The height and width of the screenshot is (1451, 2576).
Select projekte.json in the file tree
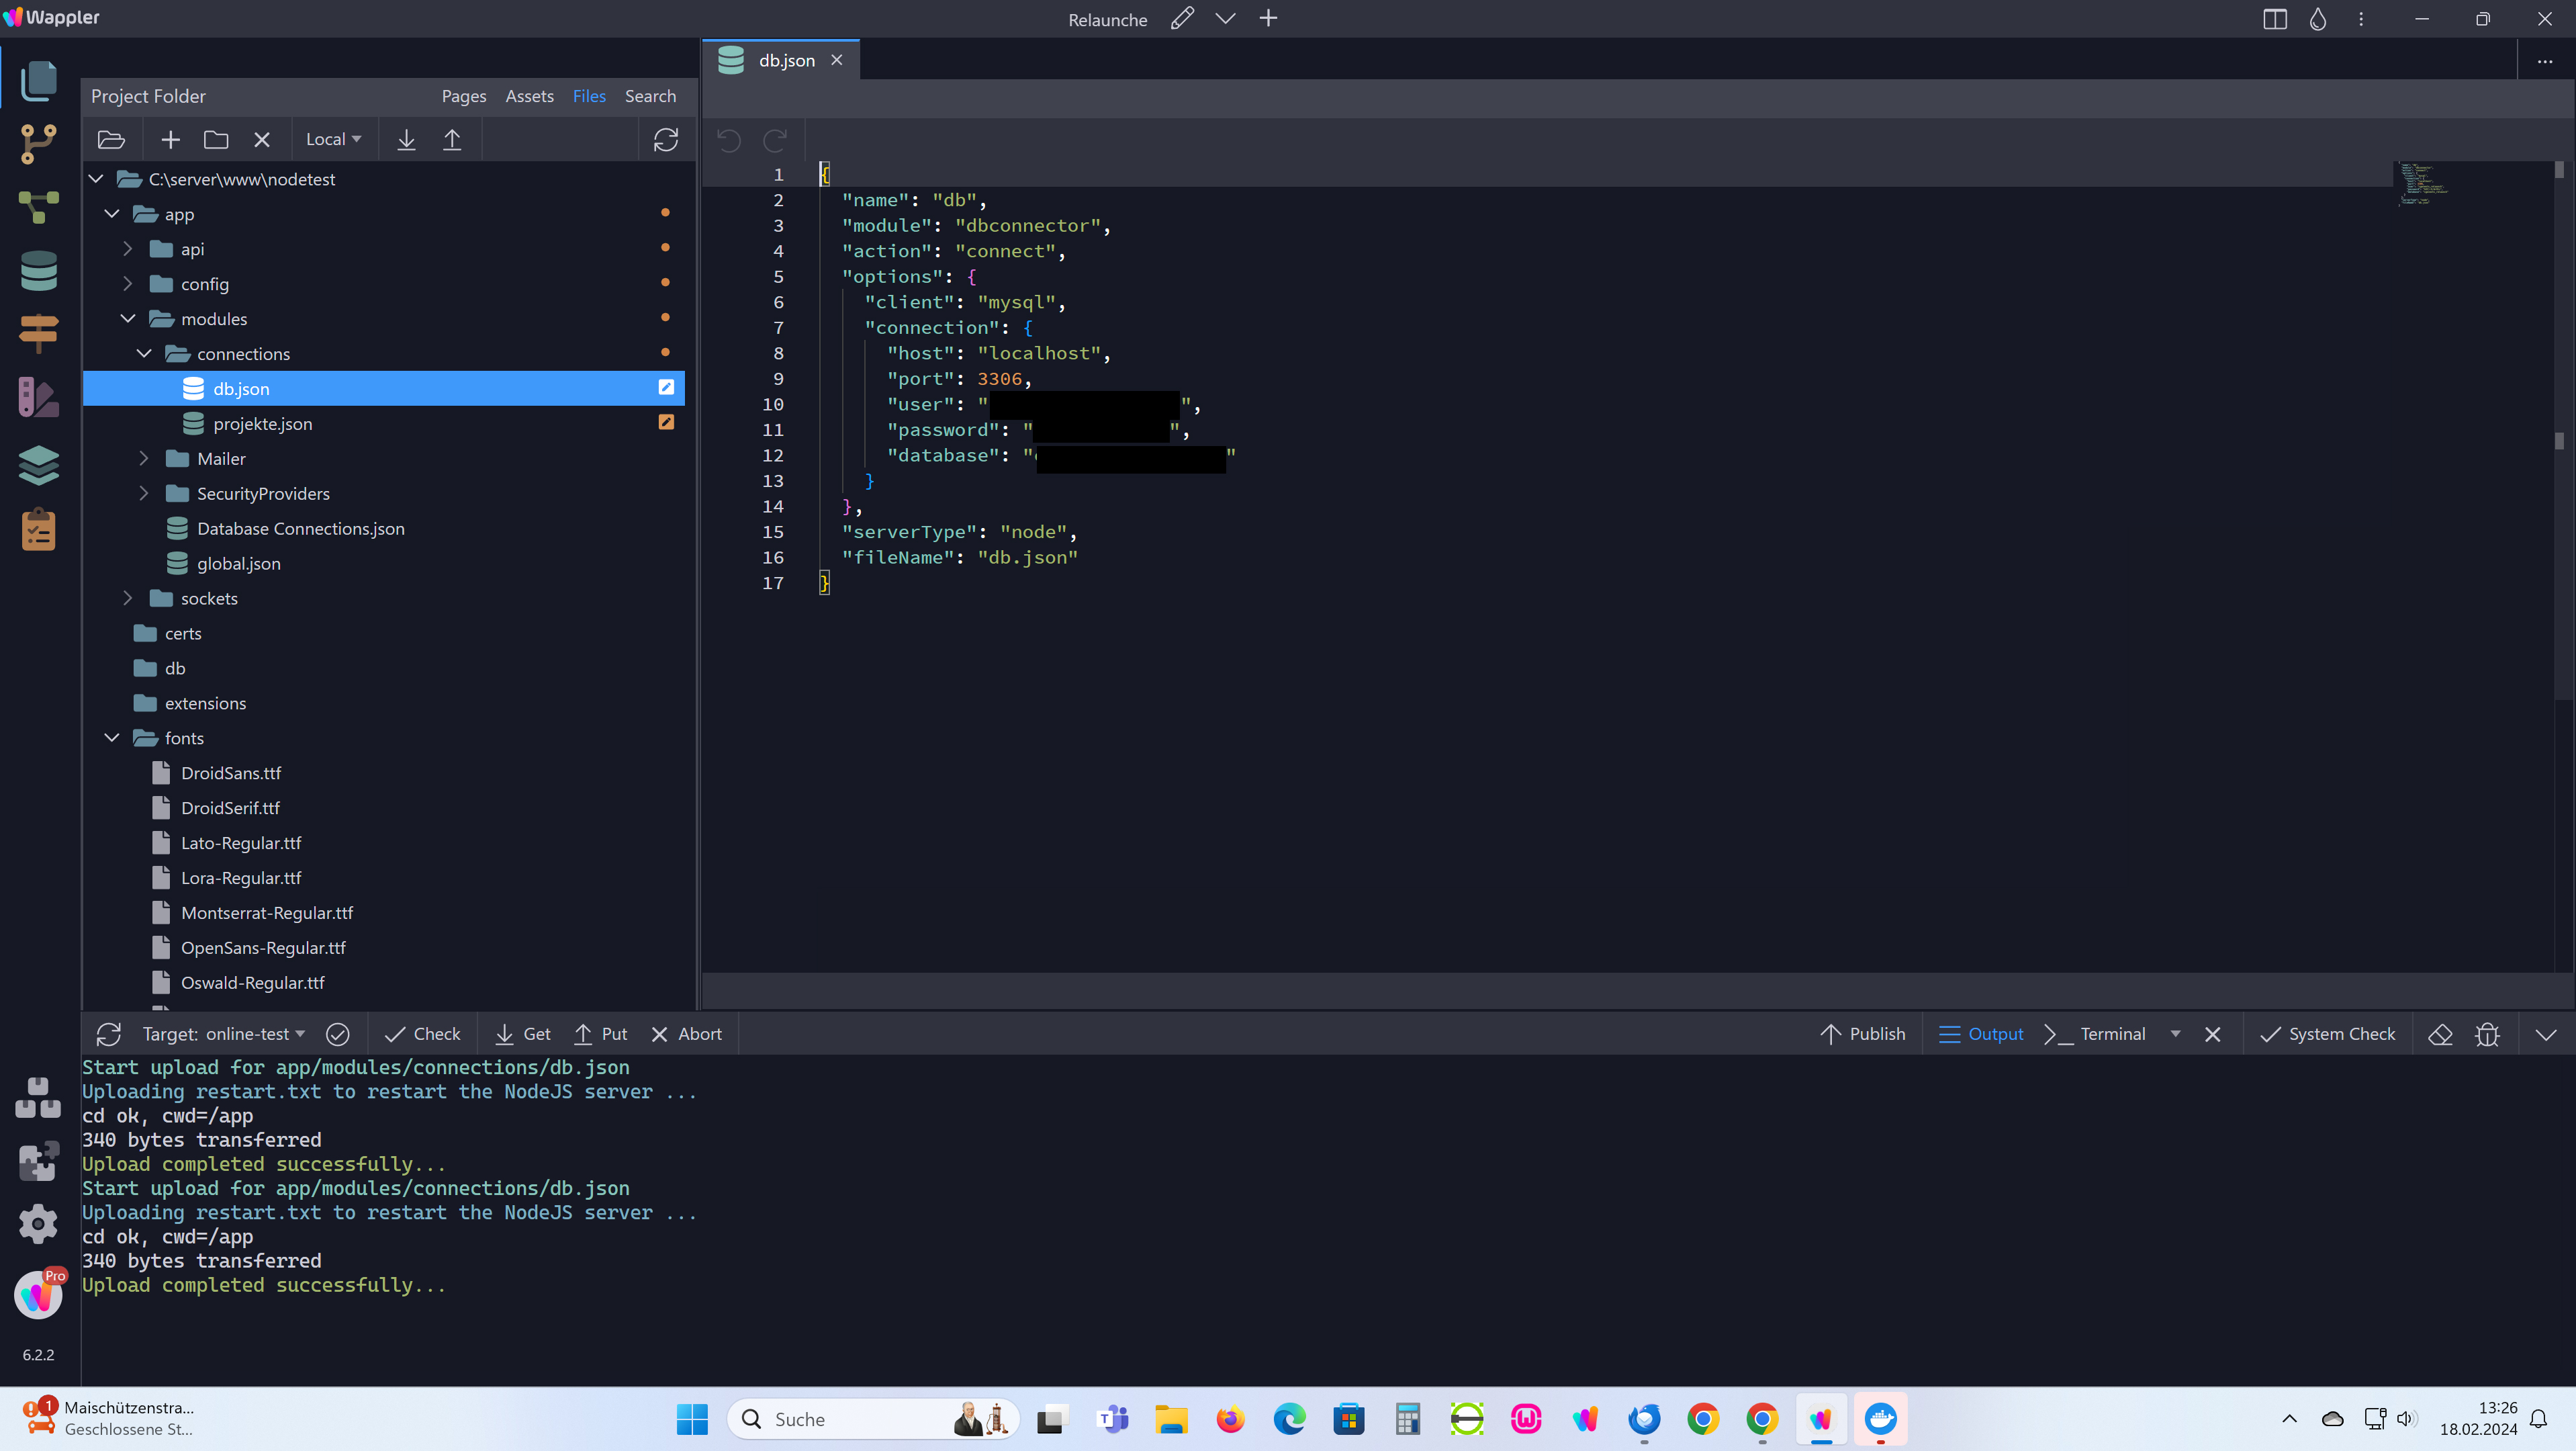262,424
